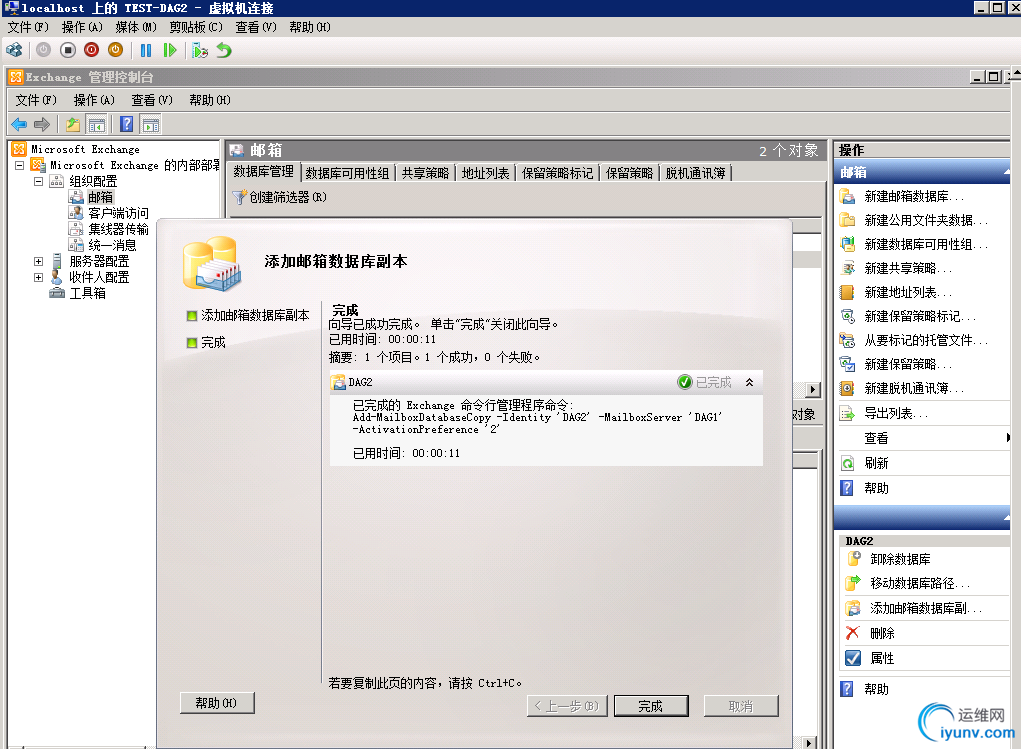Expand the 服务器配置 tree node
The image size is (1021, 749).
[x=38, y=261]
